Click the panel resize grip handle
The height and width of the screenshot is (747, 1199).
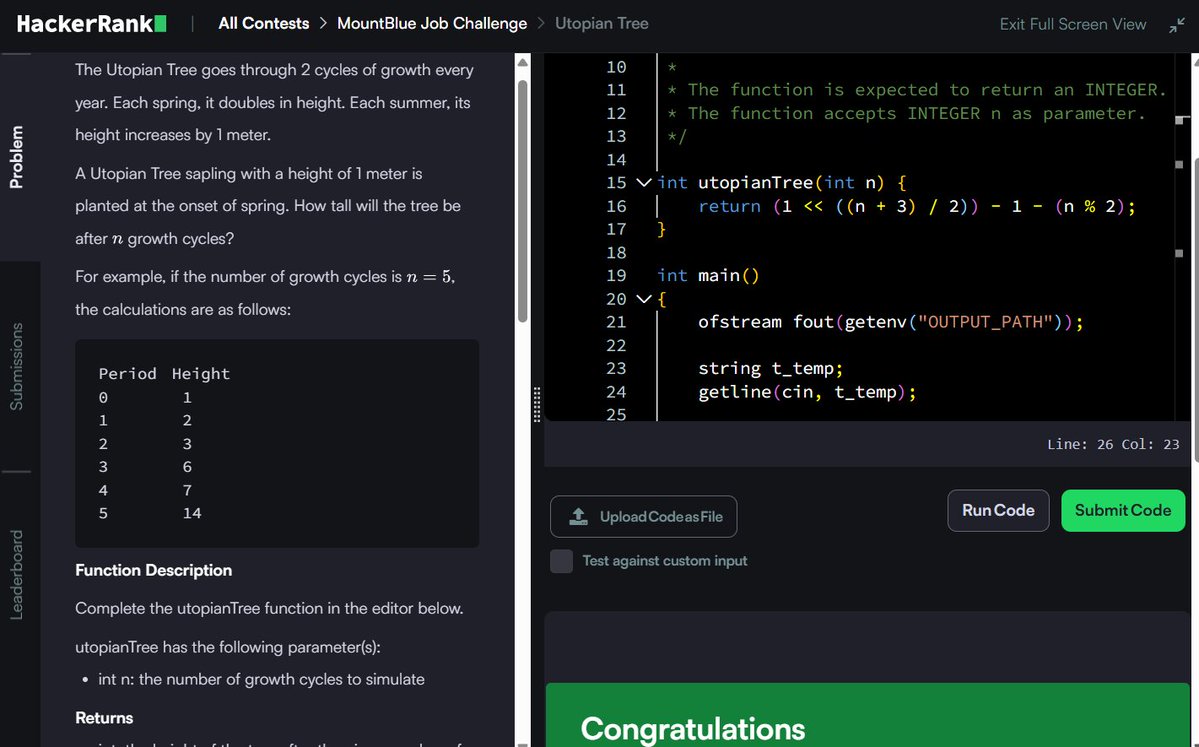[x=537, y=404]
